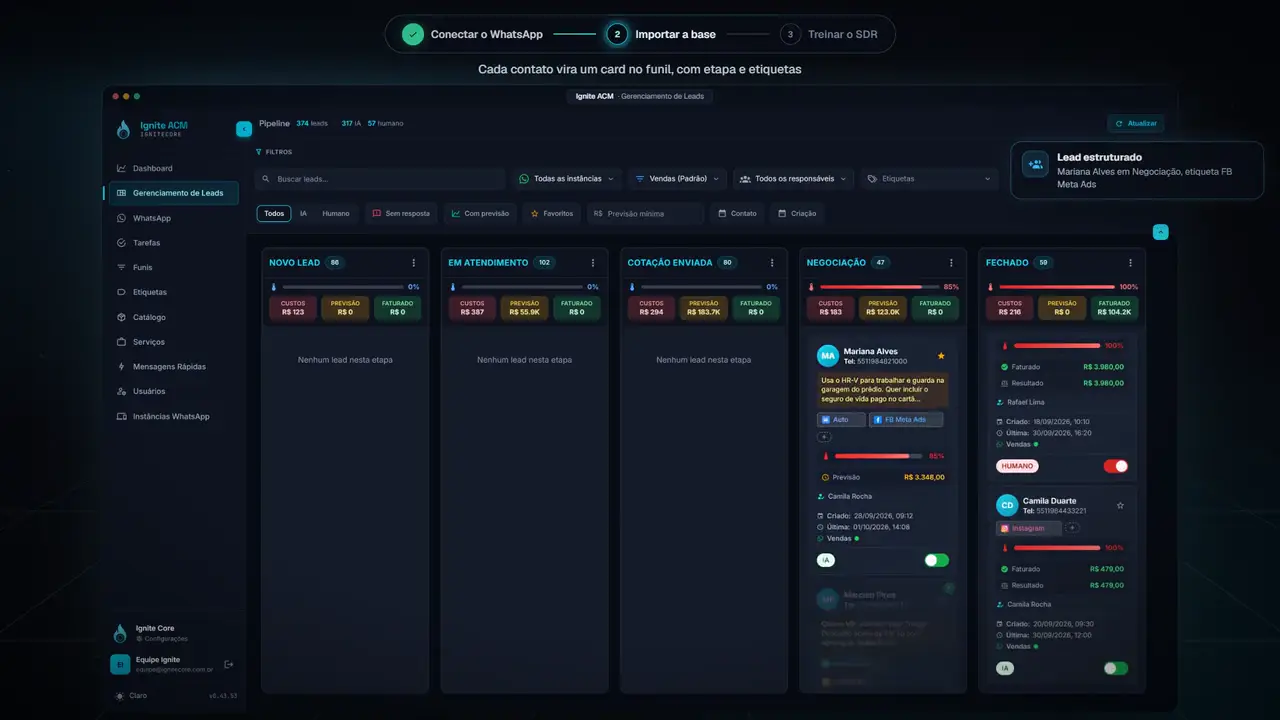Log out using the icon beside Equipe Ignite

pyautogui.click(x=228, y=664)
